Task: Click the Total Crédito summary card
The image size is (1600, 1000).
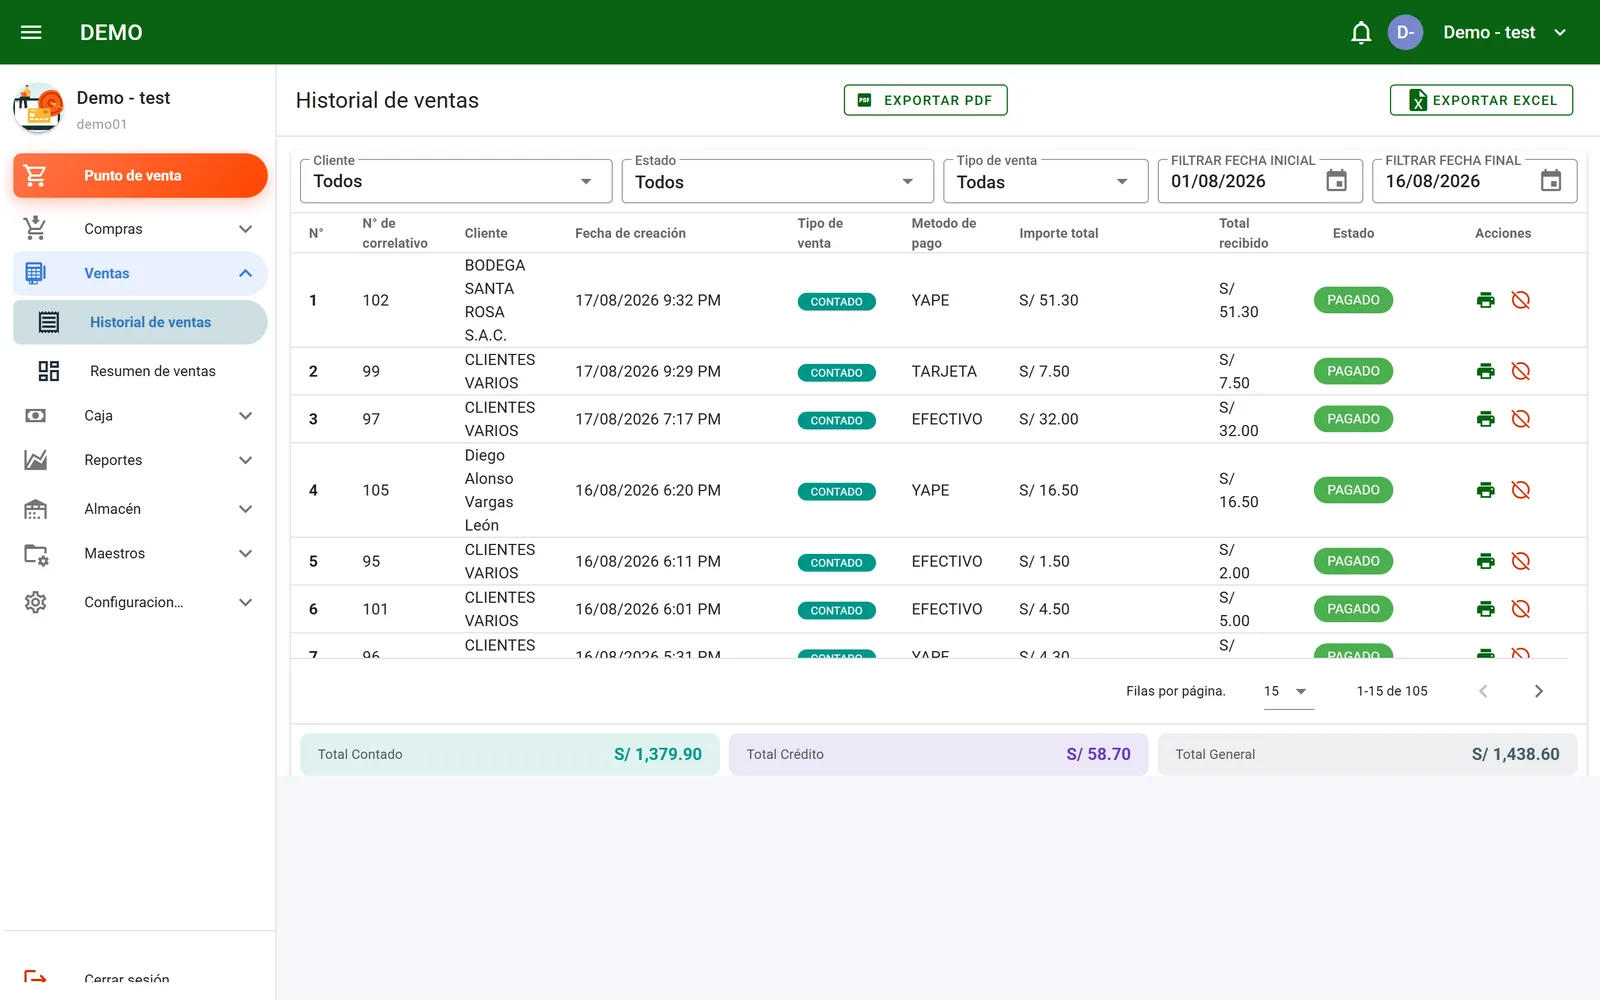Action: pyautogui.click(x=938, y=754)
